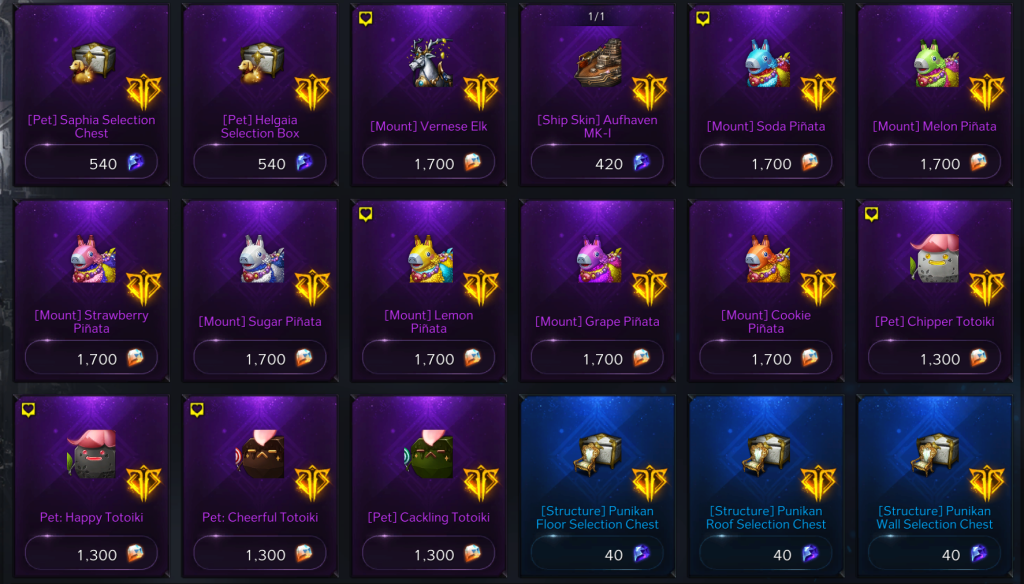Click the Vernese Elk mount icon
The height and width of the screenshot is (584, 1024).
pos(430,63)
